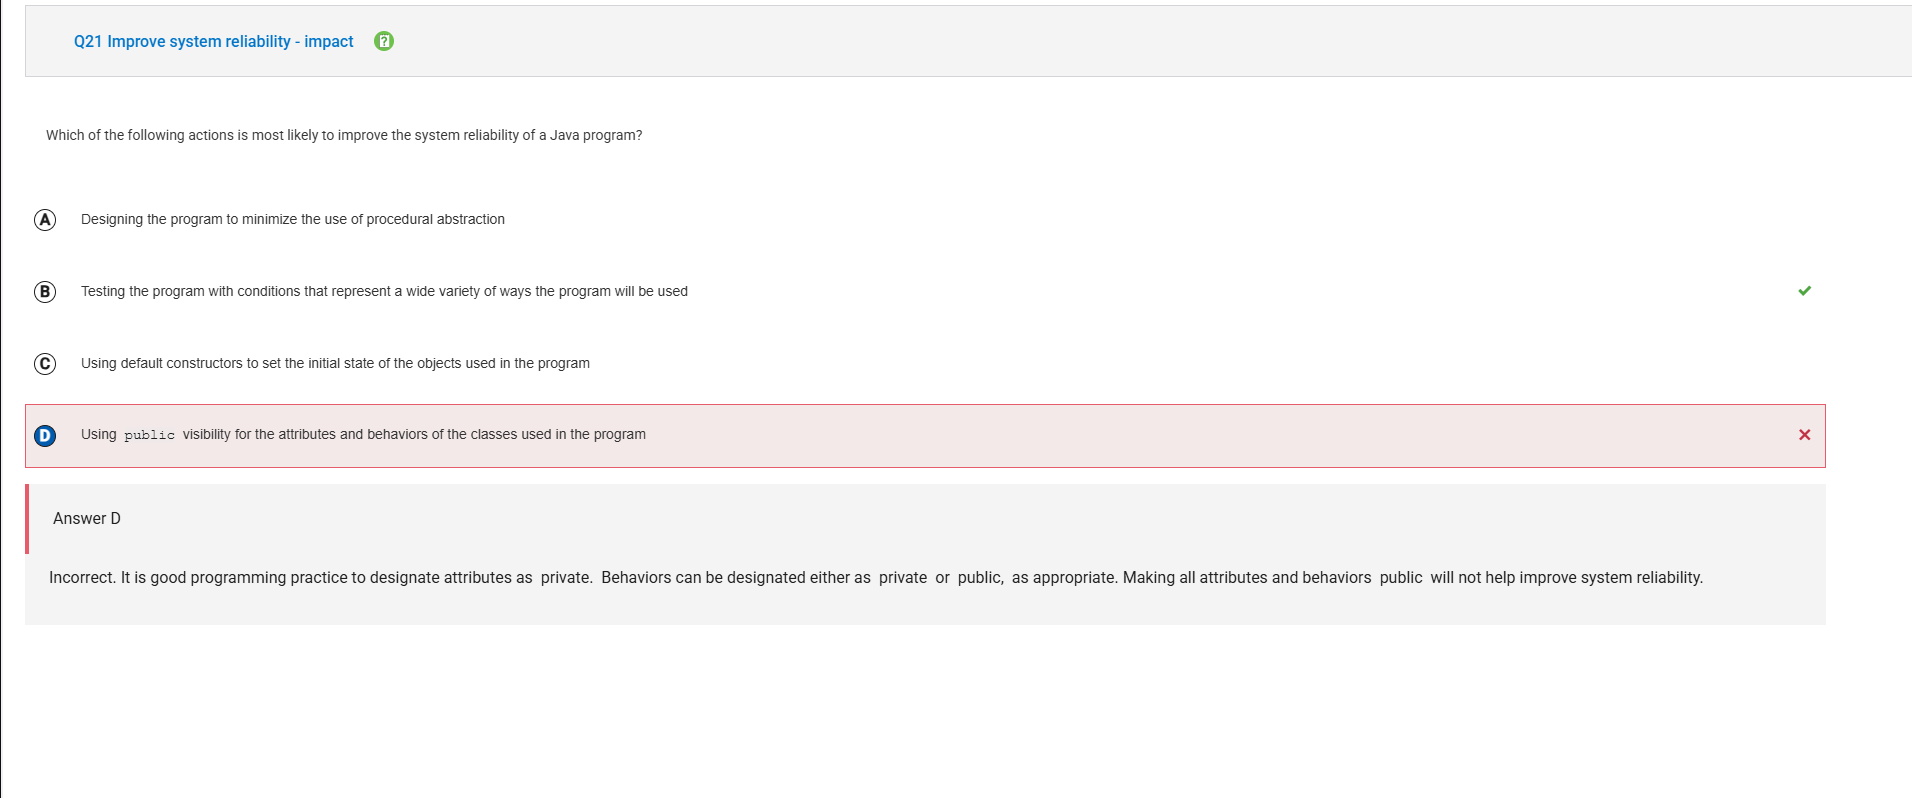Click the green help icon beside the question title
The width and height of the screenshot is (1912, 798).
coord(383,41)
